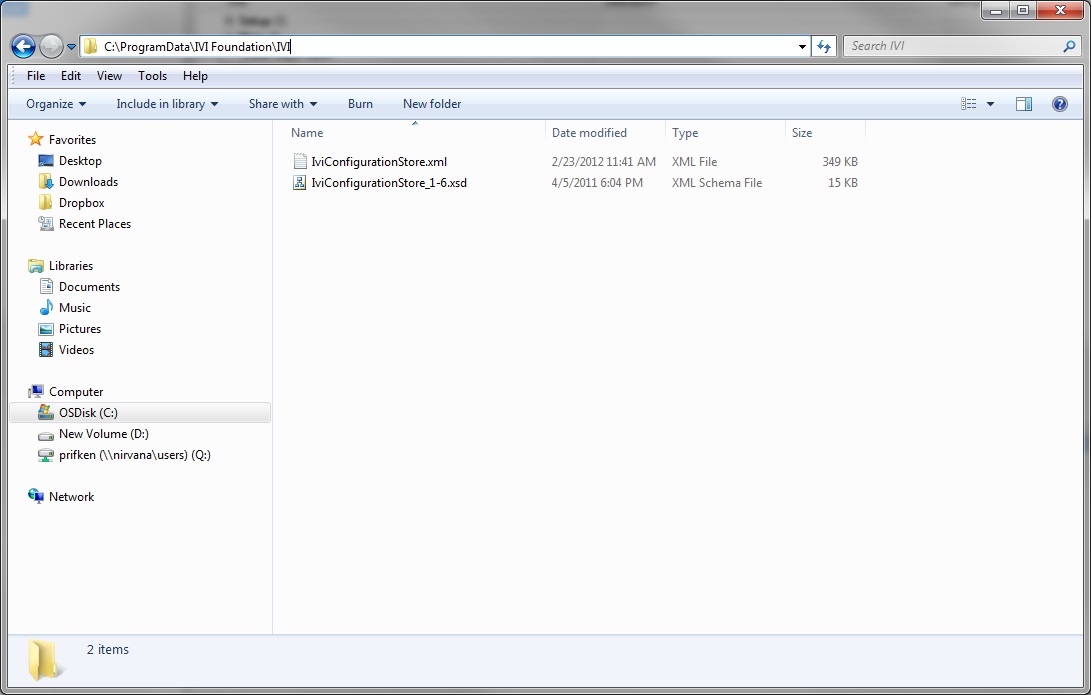Select the IviConfigurationStore_1-6.xsd file
This screenshot has width=1091, height=695.
pos(389,183)
